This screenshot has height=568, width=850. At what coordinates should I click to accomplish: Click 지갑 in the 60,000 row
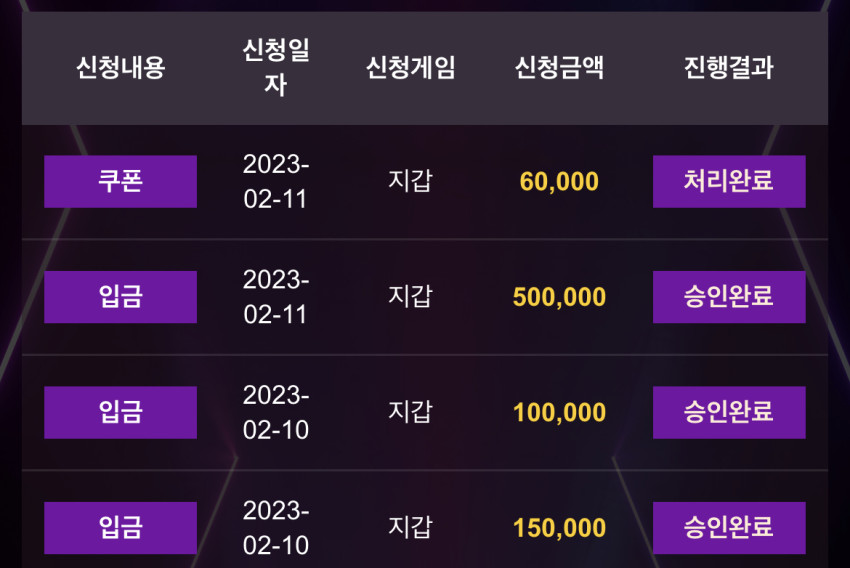(x=410, y=181)
